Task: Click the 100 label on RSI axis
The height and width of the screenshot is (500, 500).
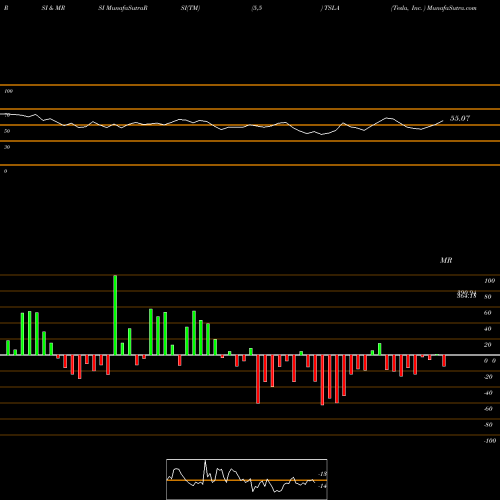Action: click(x=9, y=91)
